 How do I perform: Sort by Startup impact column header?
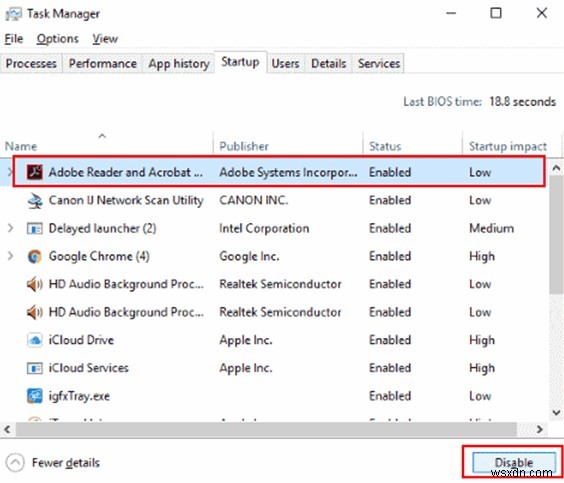pos(508,146)
